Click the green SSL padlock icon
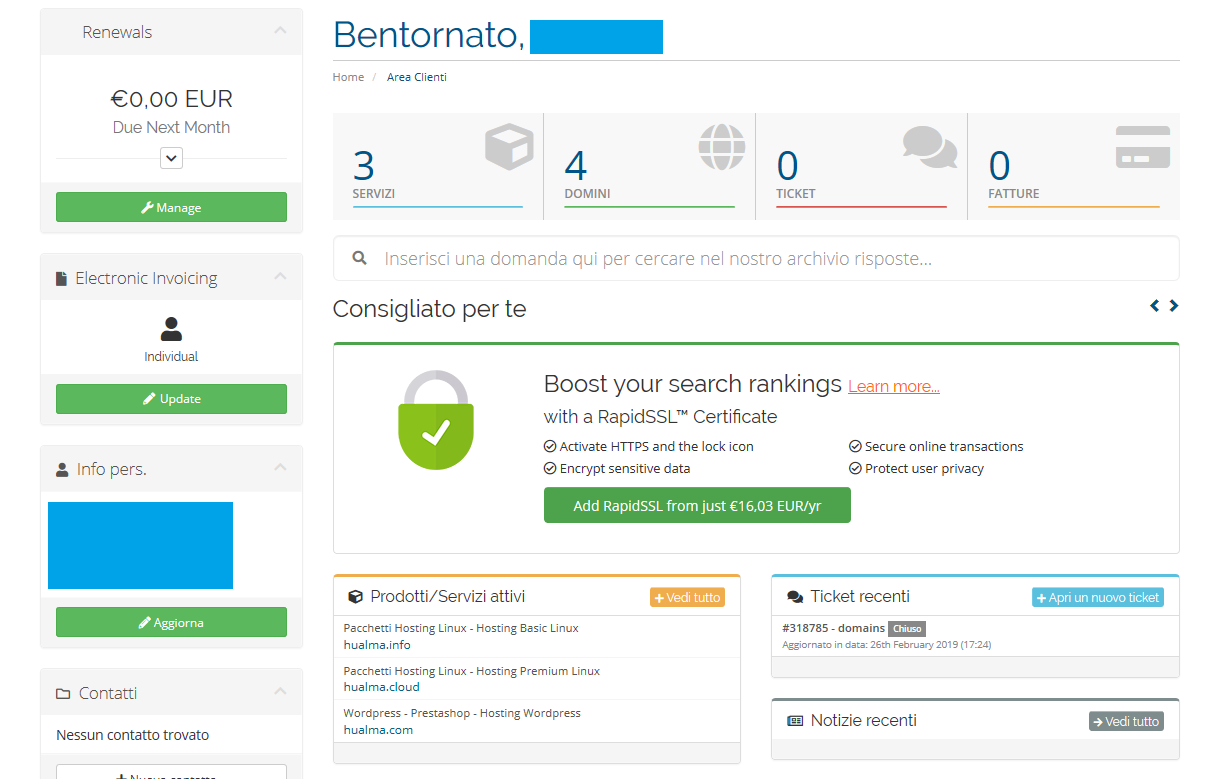The image size is (1221, 779). tap(435, 420)
